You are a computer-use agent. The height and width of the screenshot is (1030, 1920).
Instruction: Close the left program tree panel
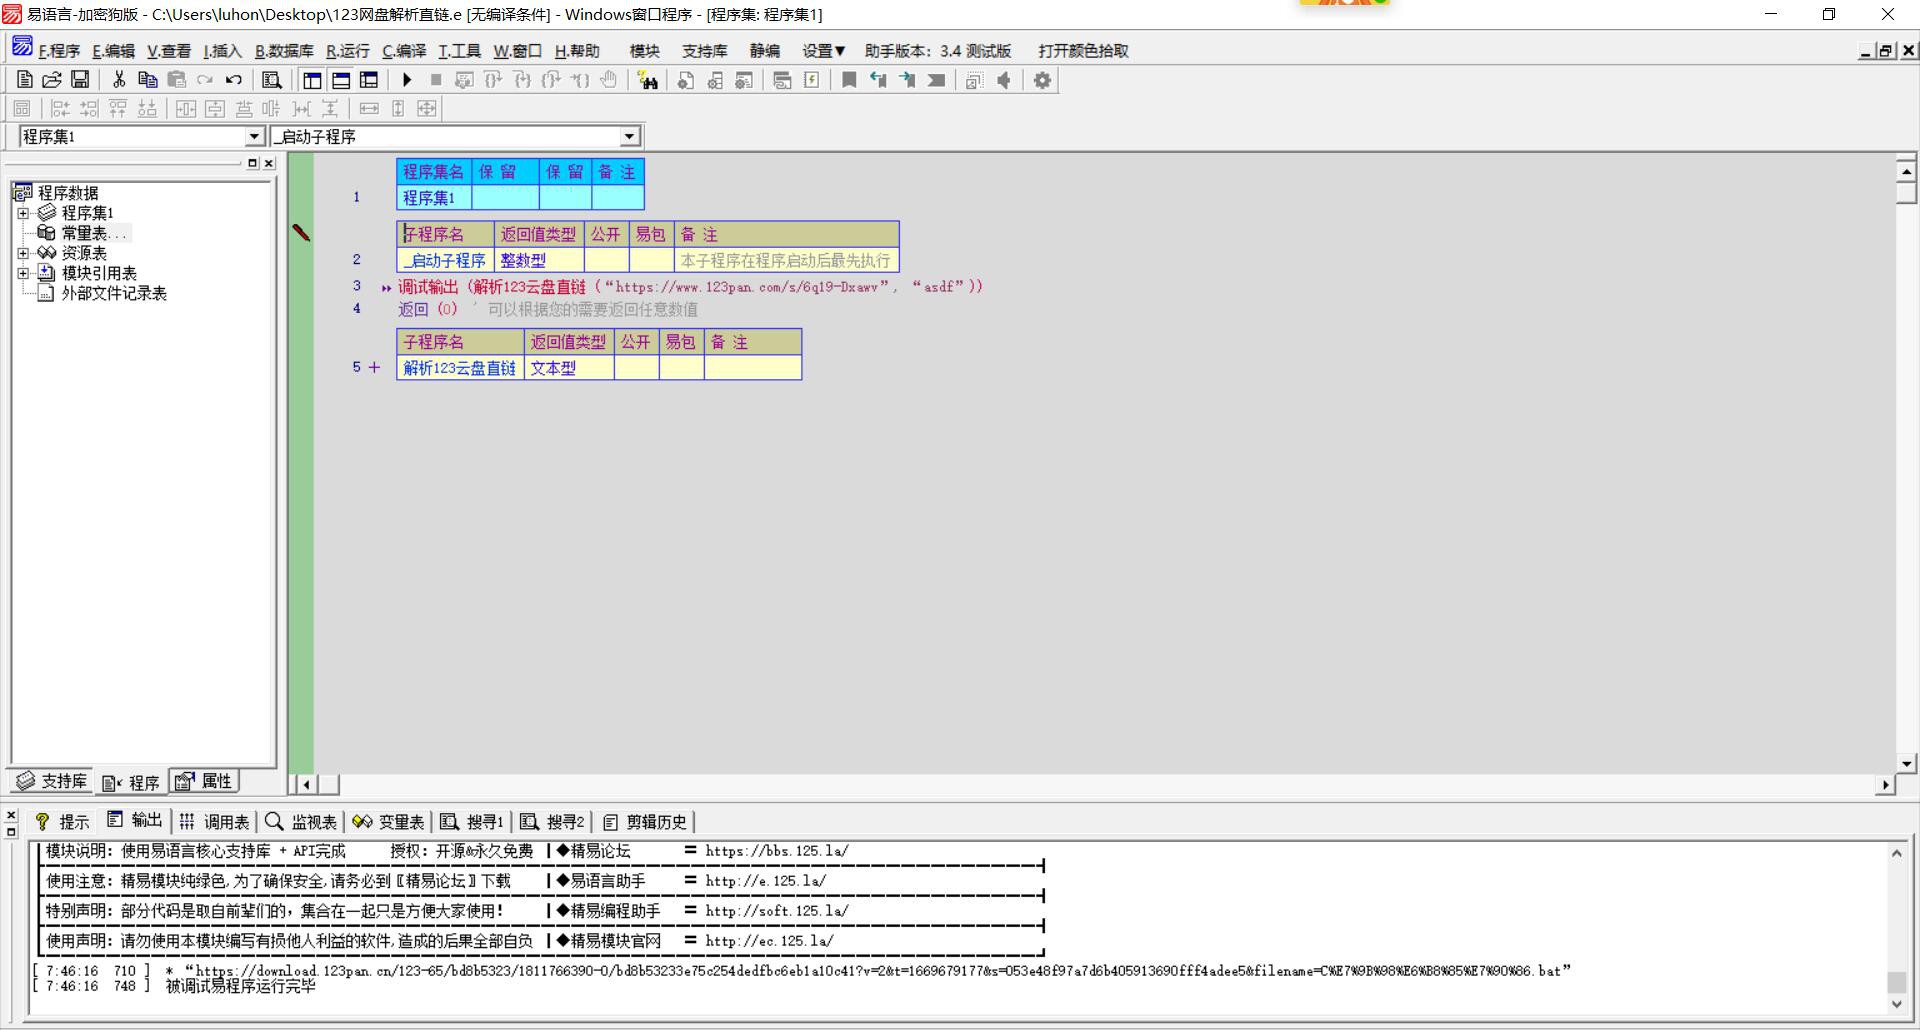coord(268,163)
